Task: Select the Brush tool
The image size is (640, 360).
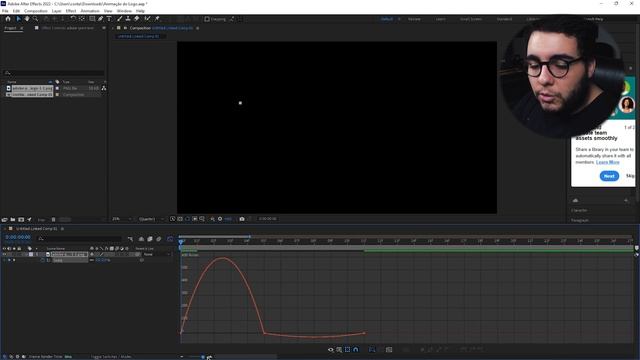Action: coord(120,19)
